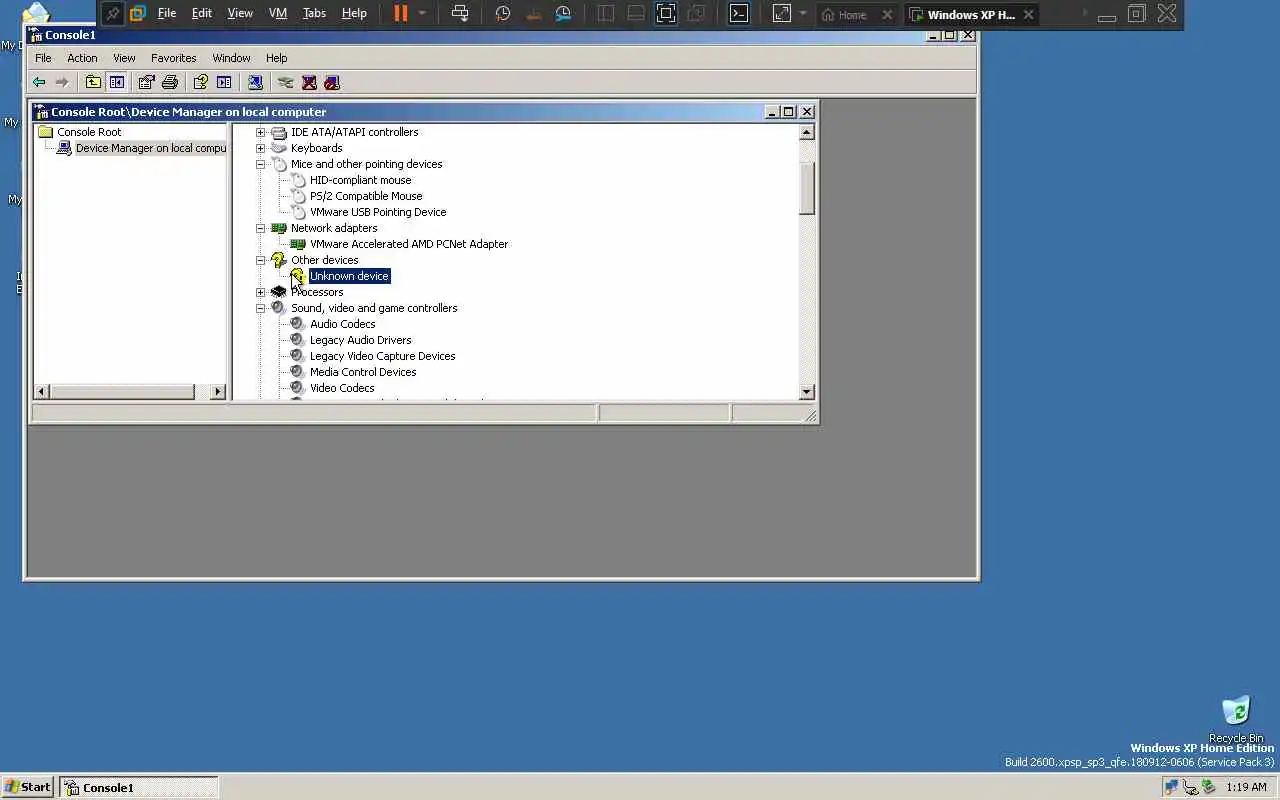Open the VMware console view terminal icon
The width and height of the screenshot is (1280, 800).
(738, 14)
